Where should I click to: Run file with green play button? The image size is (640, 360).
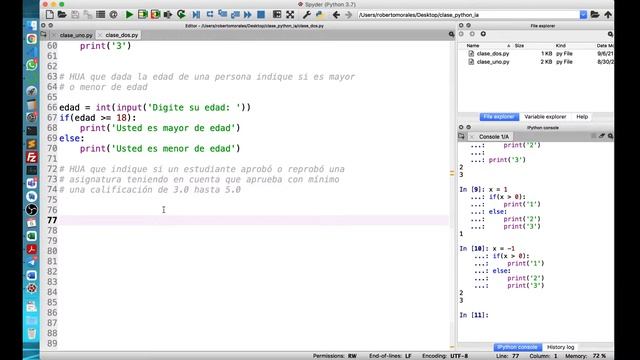click(x=129, y=15)
